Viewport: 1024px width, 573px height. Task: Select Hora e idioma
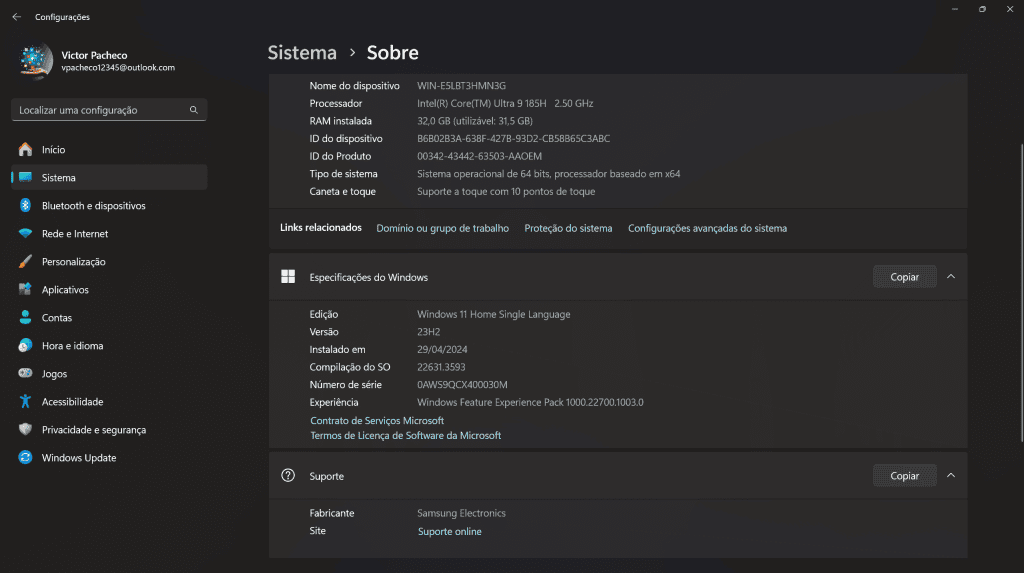click(109, 346)
